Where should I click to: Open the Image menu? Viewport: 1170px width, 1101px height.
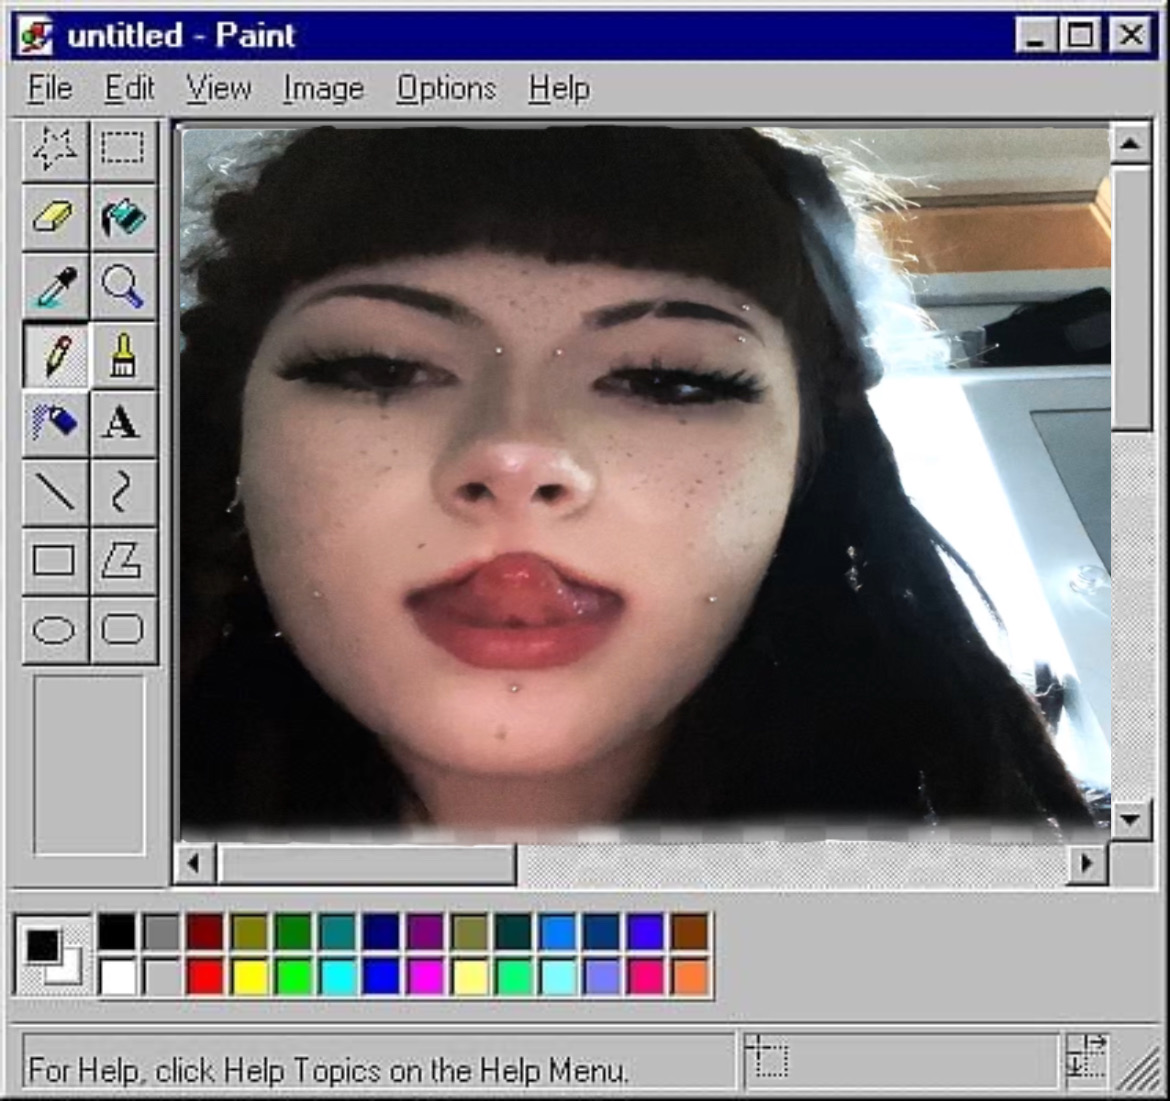322,89
